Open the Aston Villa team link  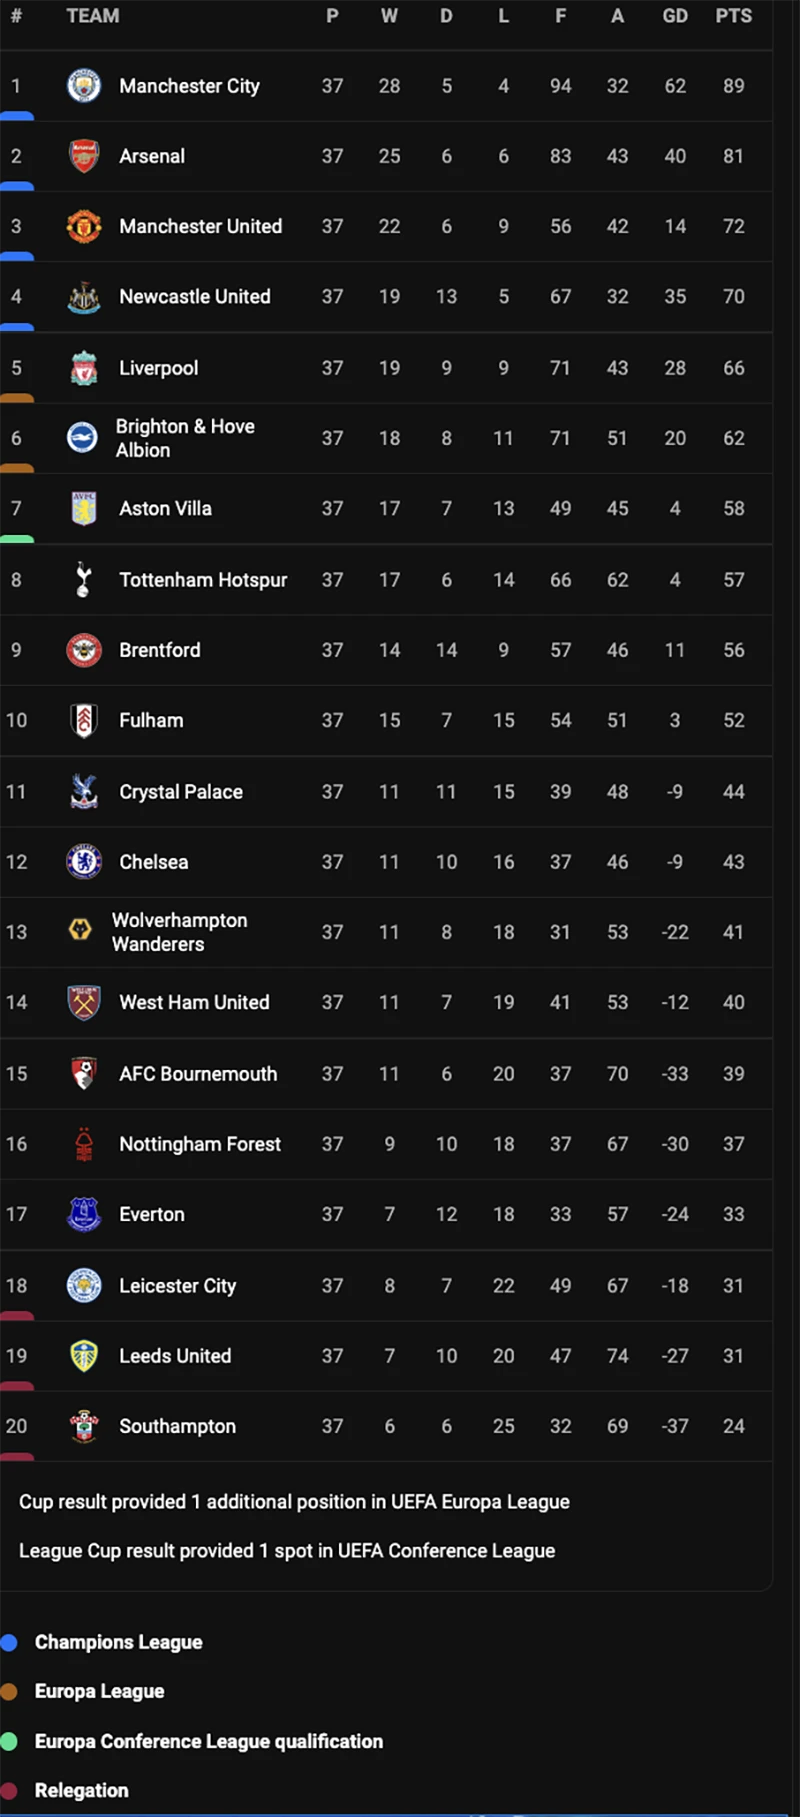click(x=165, y=509)
